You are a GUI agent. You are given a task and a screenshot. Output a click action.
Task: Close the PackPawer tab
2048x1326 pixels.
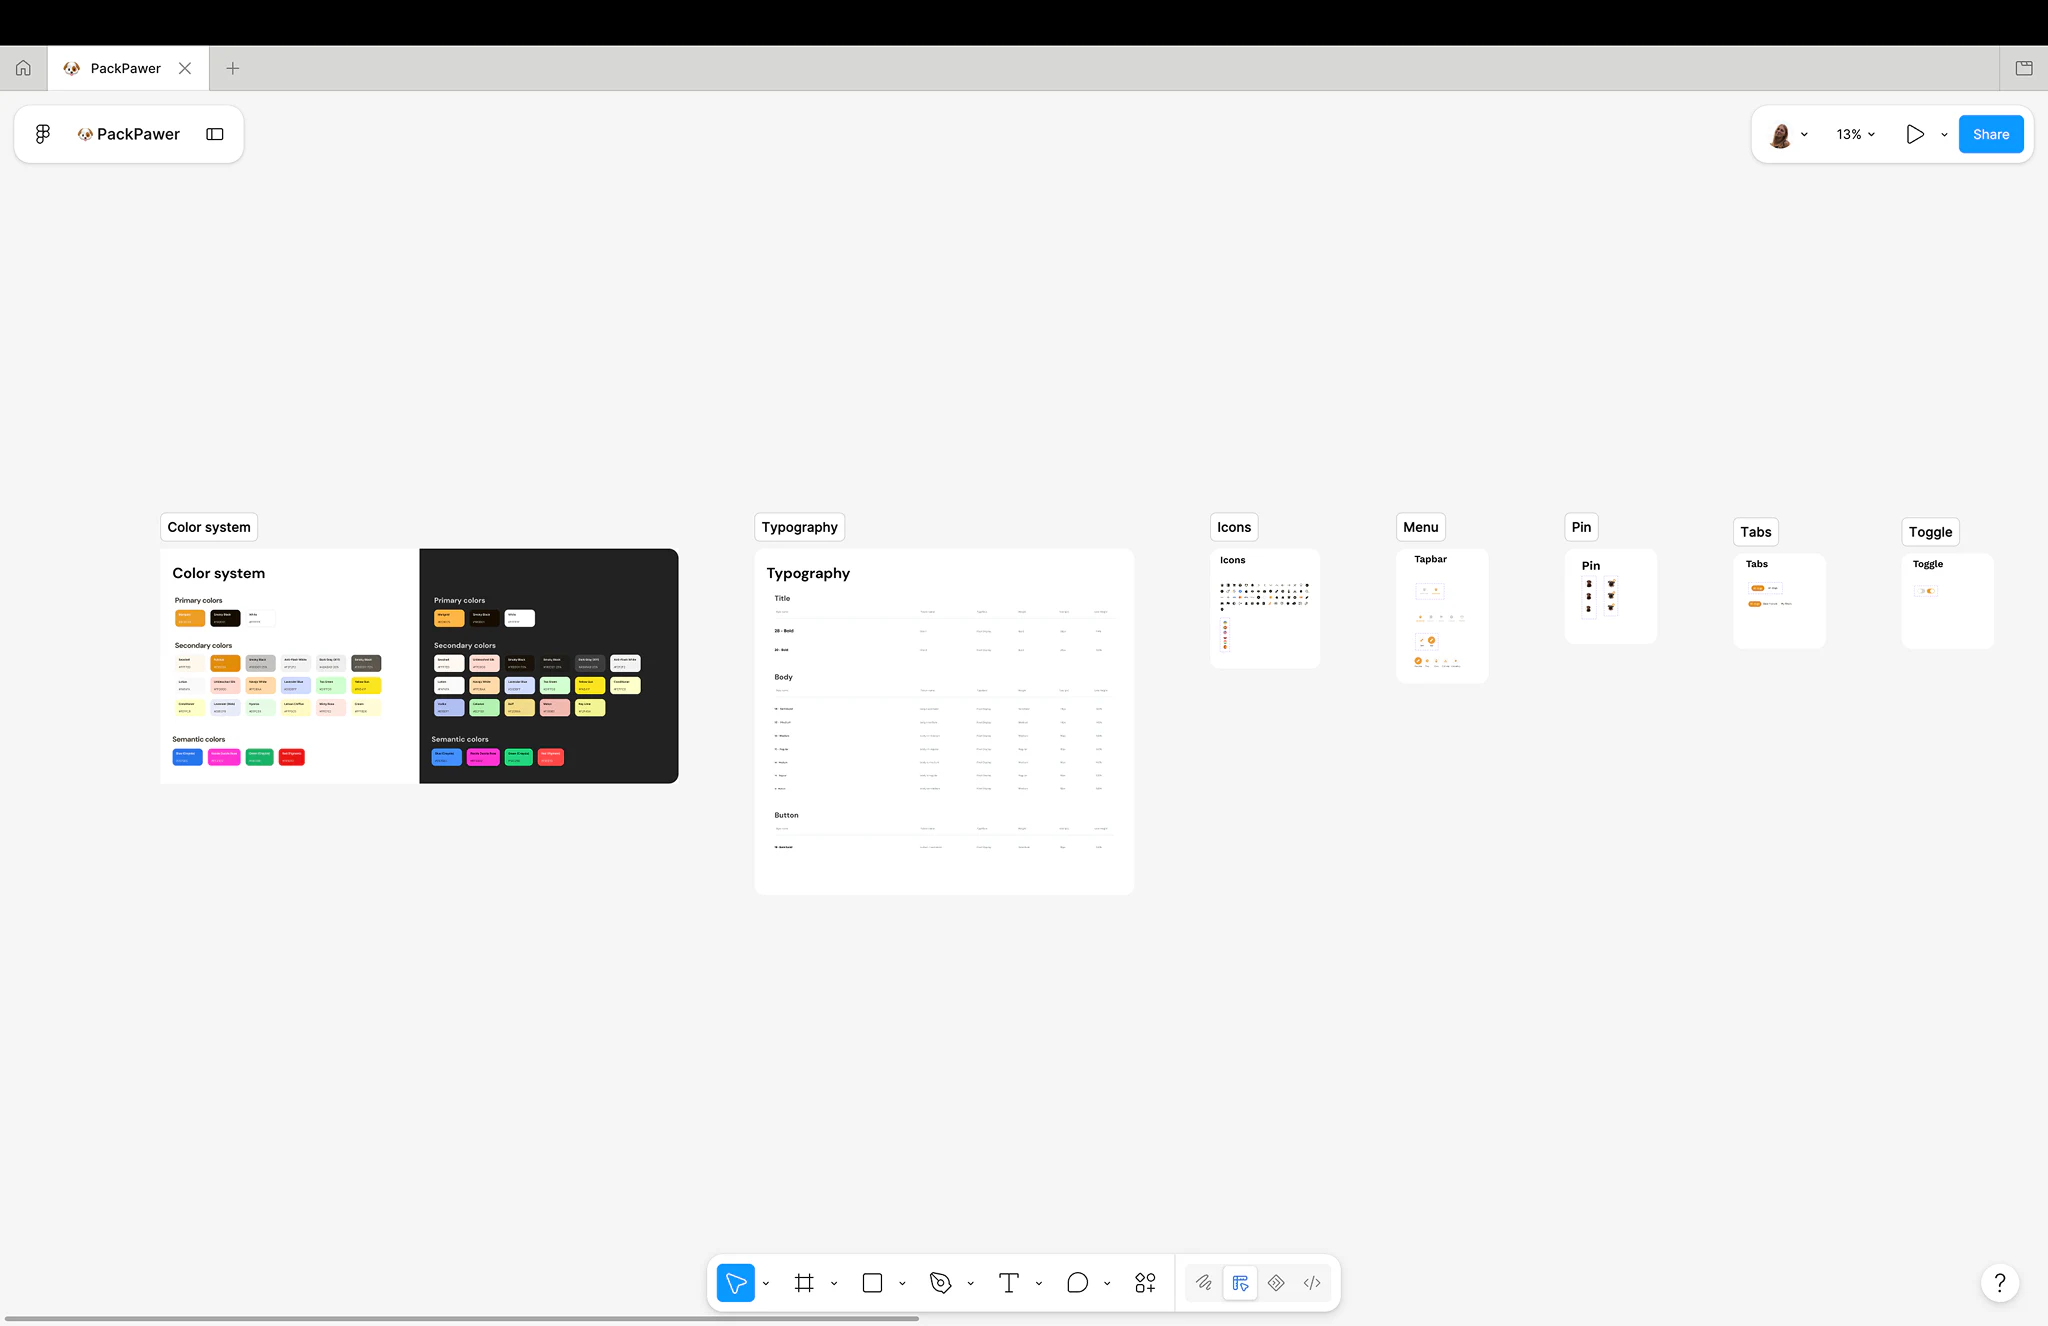[x=185, y=68]
